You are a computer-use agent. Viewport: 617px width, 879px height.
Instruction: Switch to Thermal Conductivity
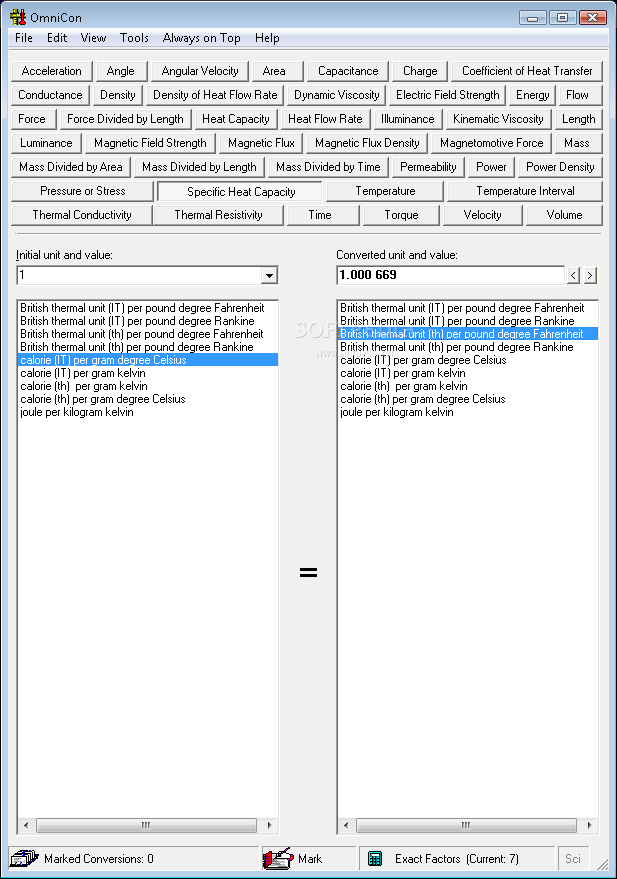coord(82,216)
